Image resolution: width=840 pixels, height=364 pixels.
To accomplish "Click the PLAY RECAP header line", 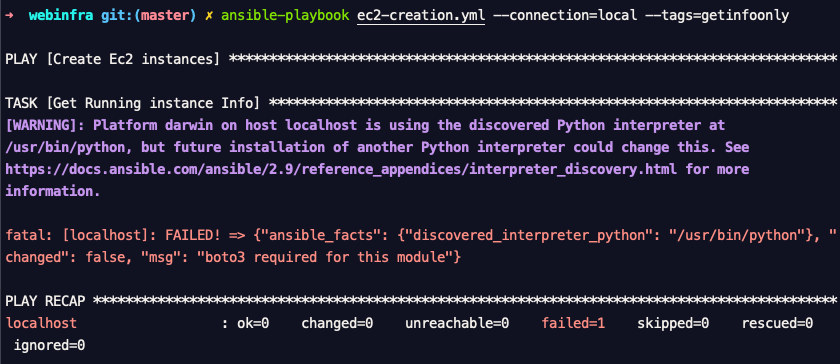I will pos(45,301).
